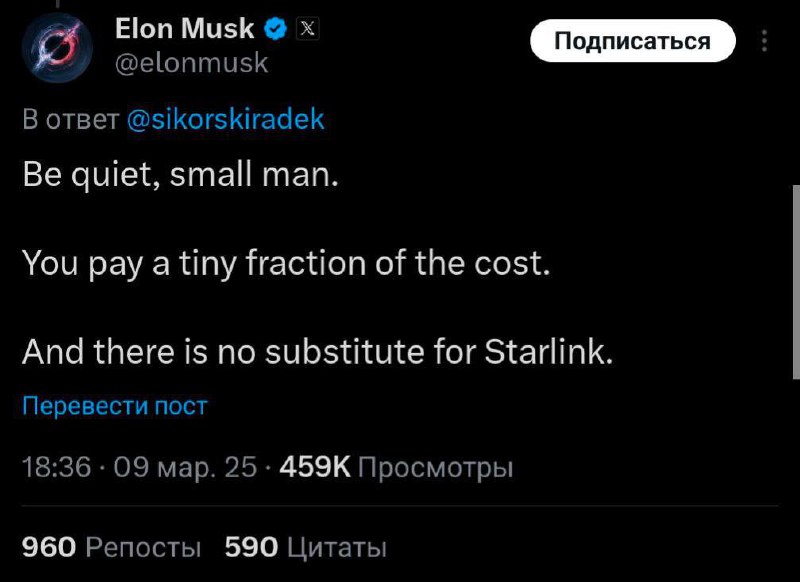Screen dimensions: 800x582
Task: Click the 18:36 post timestamp
Action: [55, 467]
